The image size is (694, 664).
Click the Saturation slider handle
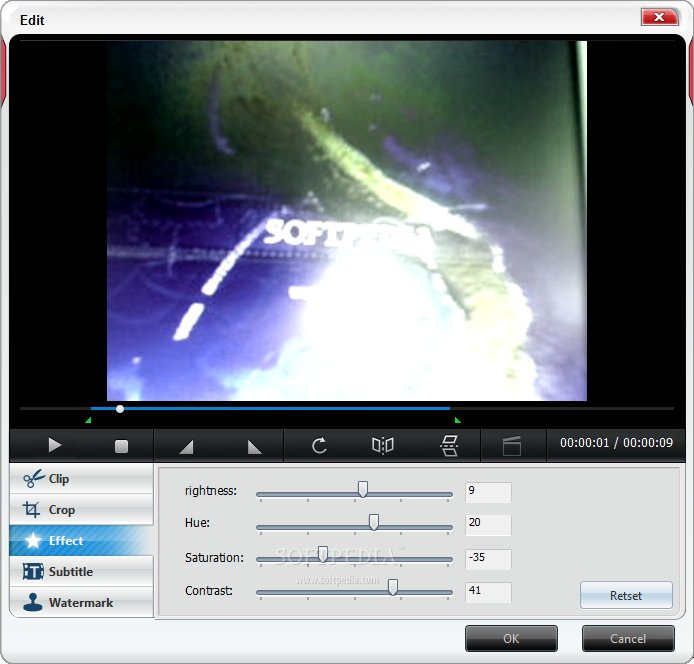[323, 554]
